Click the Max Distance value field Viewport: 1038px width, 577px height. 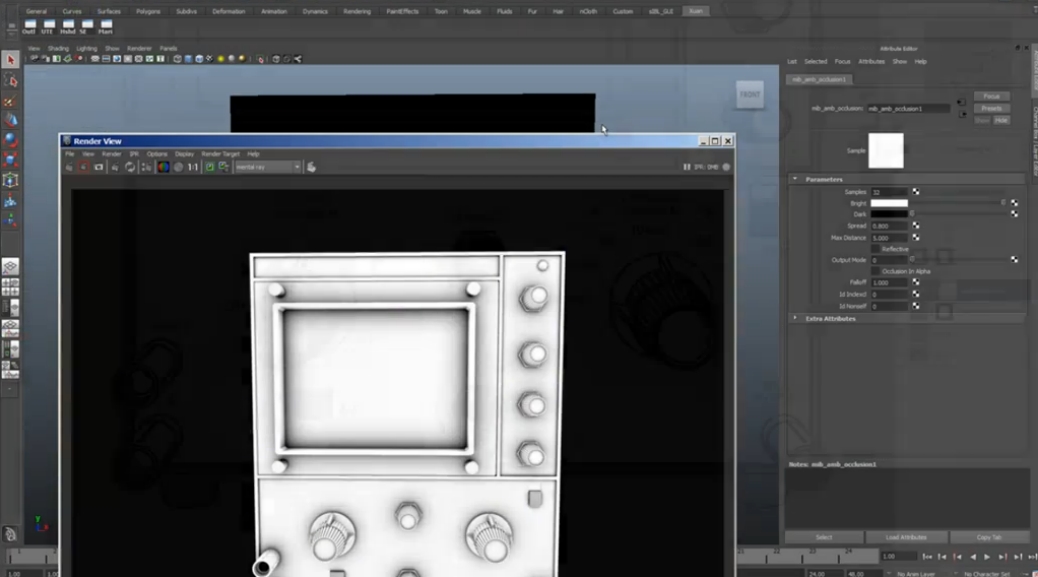(889, 238)
